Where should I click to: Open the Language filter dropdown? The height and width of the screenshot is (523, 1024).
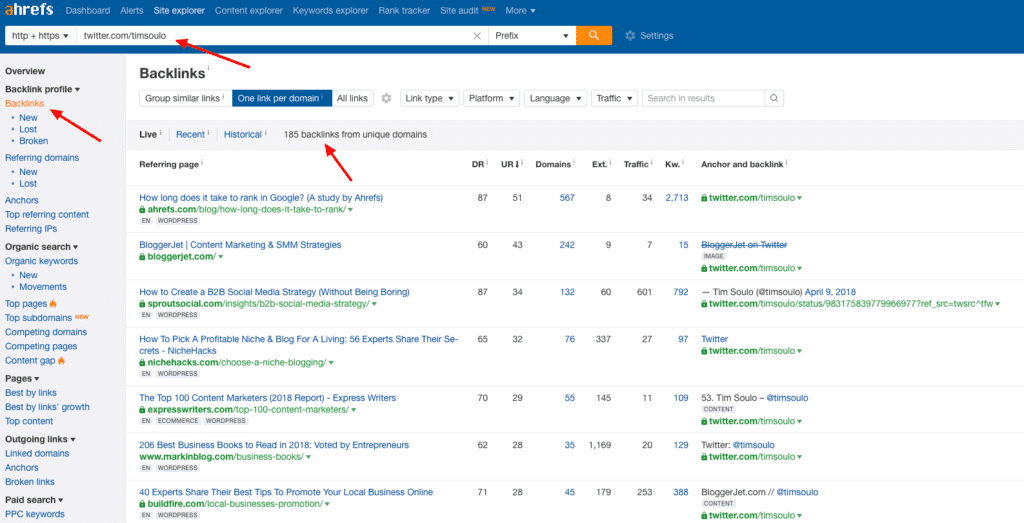coord(556,99)
